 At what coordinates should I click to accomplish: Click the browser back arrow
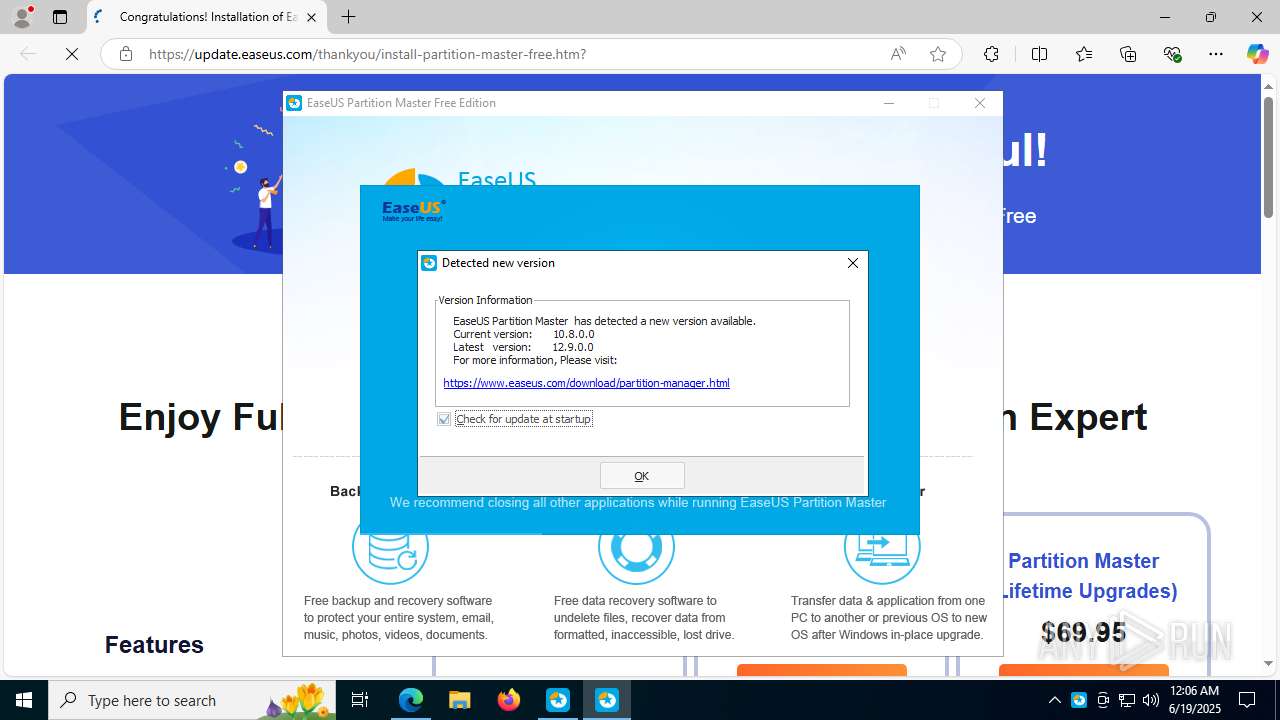tap(28, 54)
